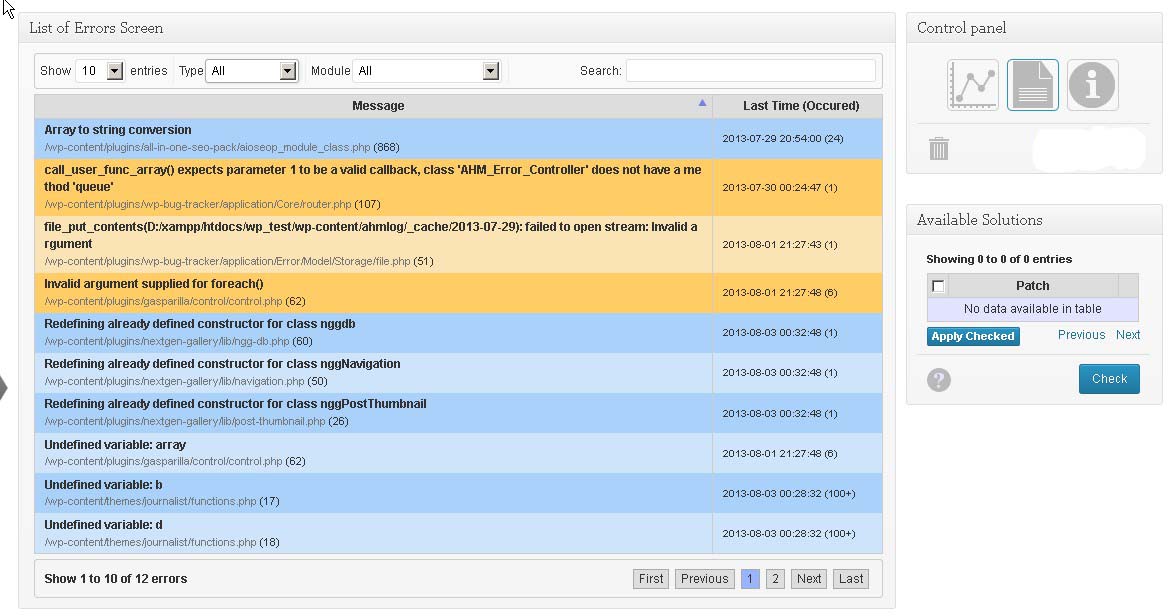Expand the left side panel arrow
Viewport: 1171px width, 616px height.
[4, 388]
